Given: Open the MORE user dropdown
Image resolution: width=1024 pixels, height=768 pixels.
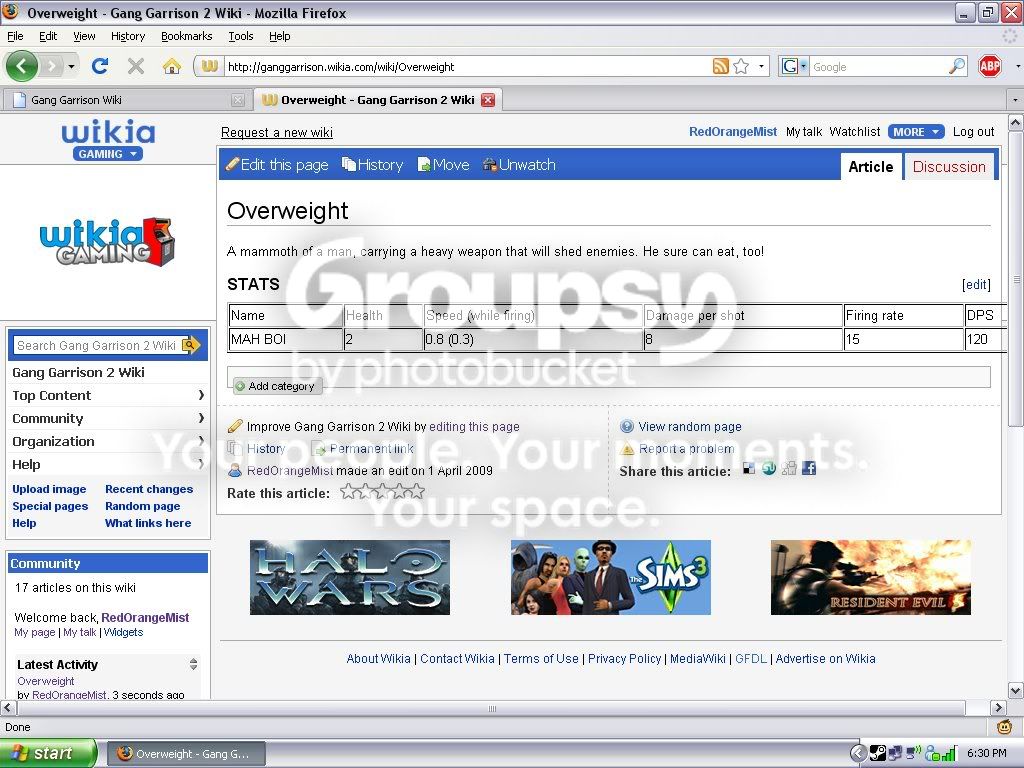Looking at the screenshot, I should tap(916, 132).
